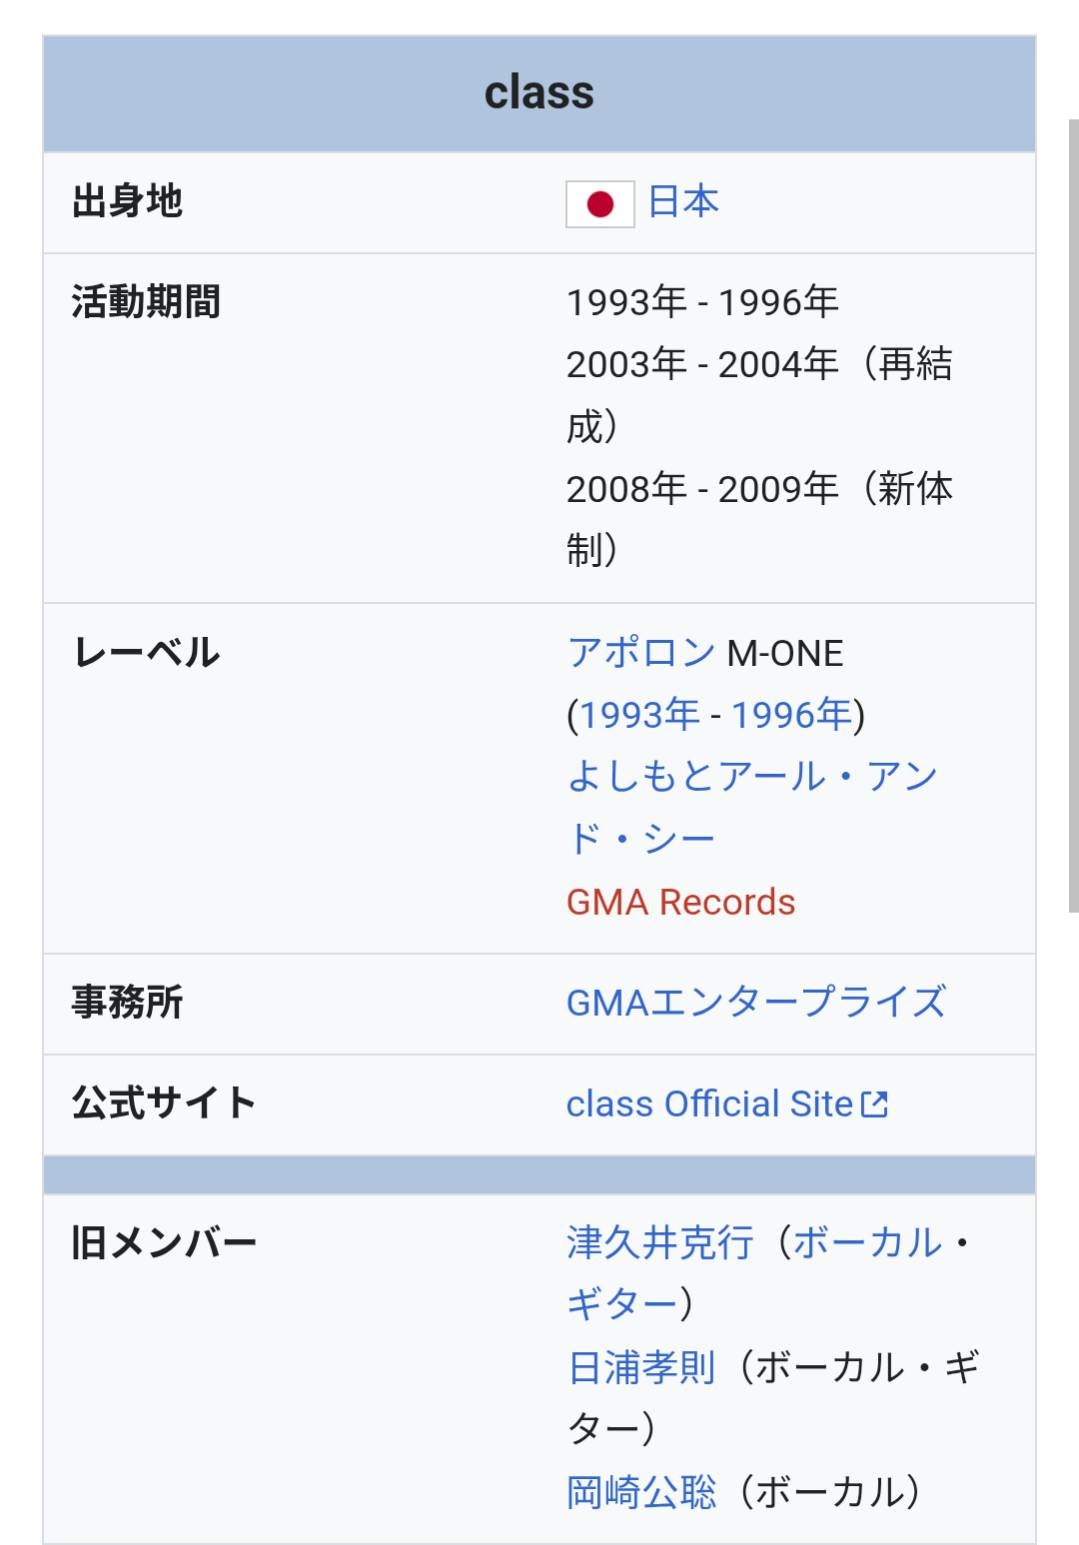This screenshot has height=1545, width=1079.
Task: Click the Japan flag icon
Action: click(x=600, y=204)
